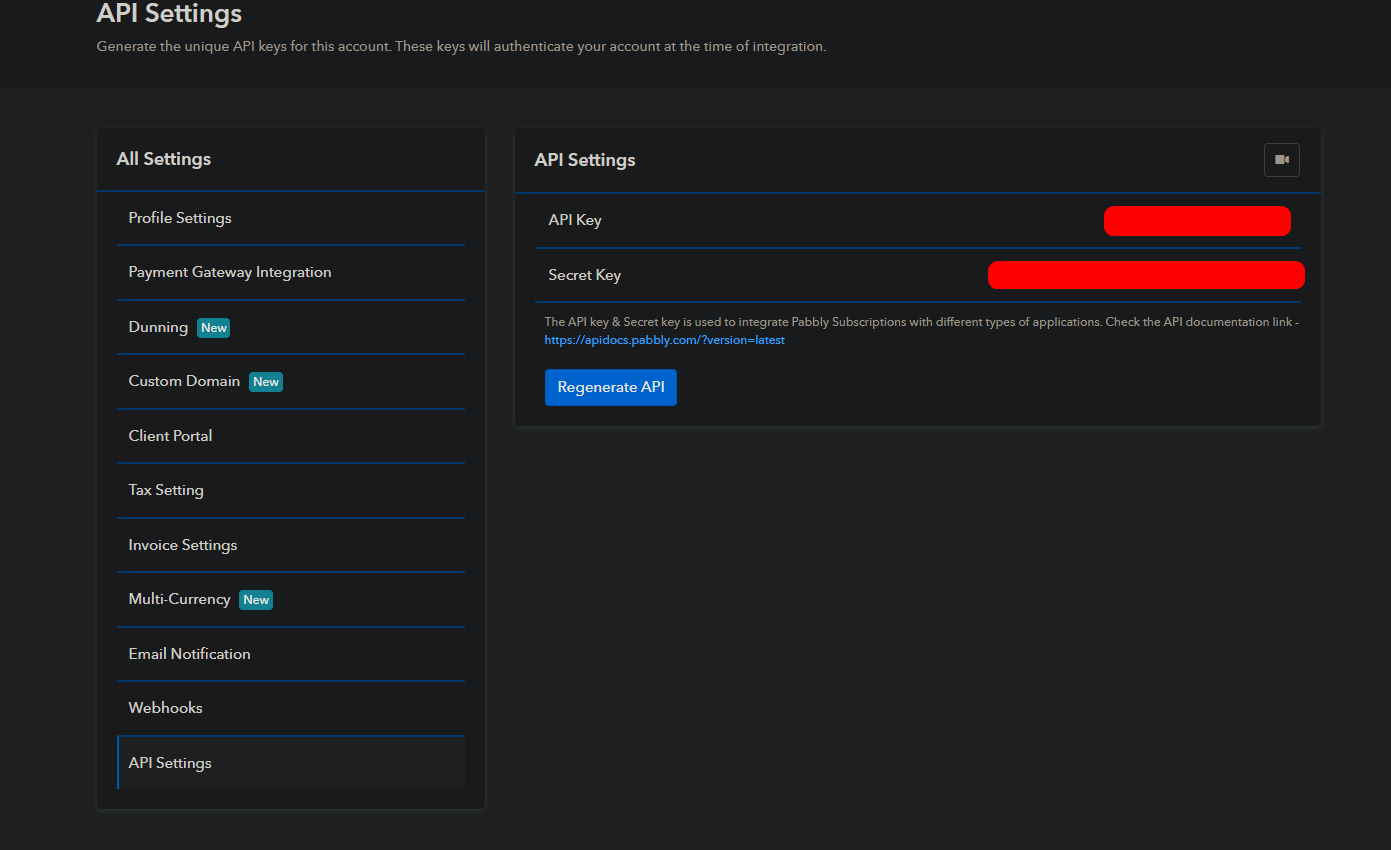Click the API Settings page title
The image size is (1391, 850).
pyautogui.click(x=169, y=14)
